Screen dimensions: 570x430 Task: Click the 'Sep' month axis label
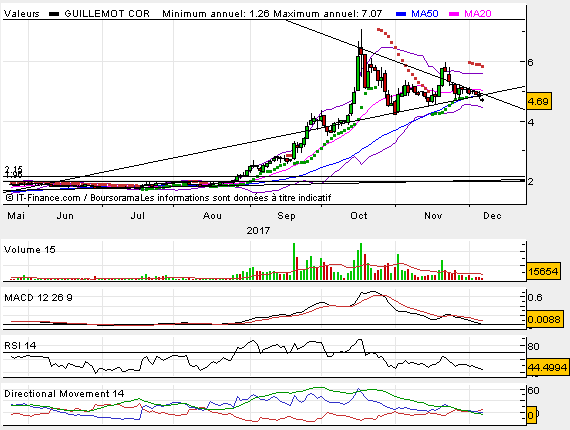click(x=286, y=216)
